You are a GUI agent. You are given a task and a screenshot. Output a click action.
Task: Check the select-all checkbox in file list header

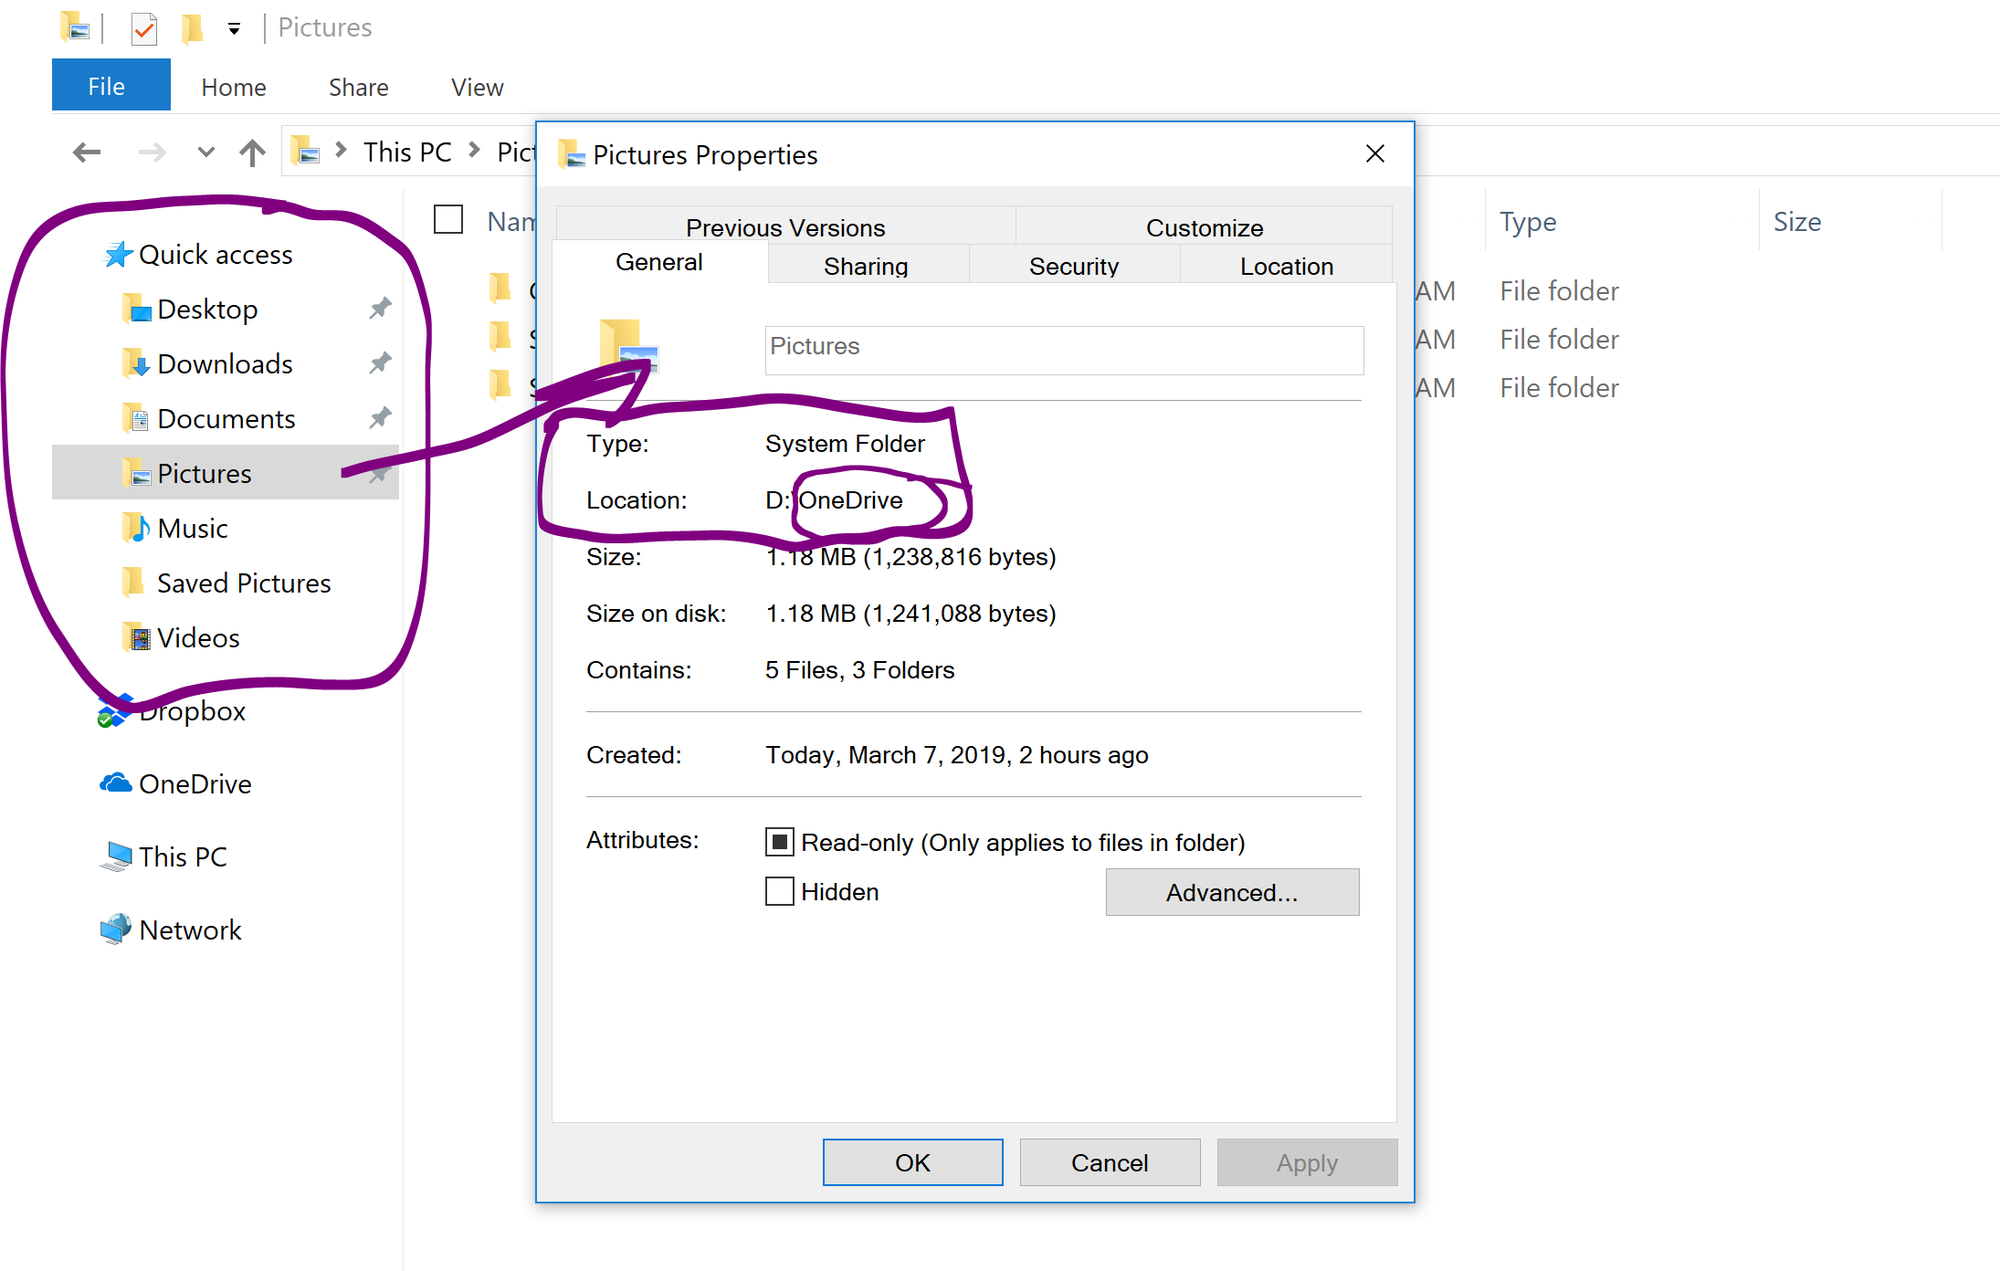point(448,220)
